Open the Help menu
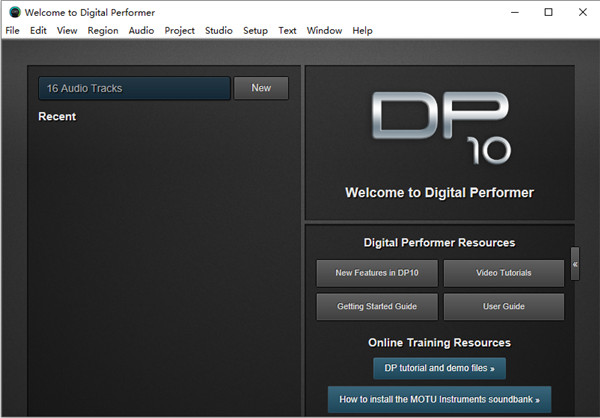Viewport: 600px width, 418px height. (x=362, y=31)
